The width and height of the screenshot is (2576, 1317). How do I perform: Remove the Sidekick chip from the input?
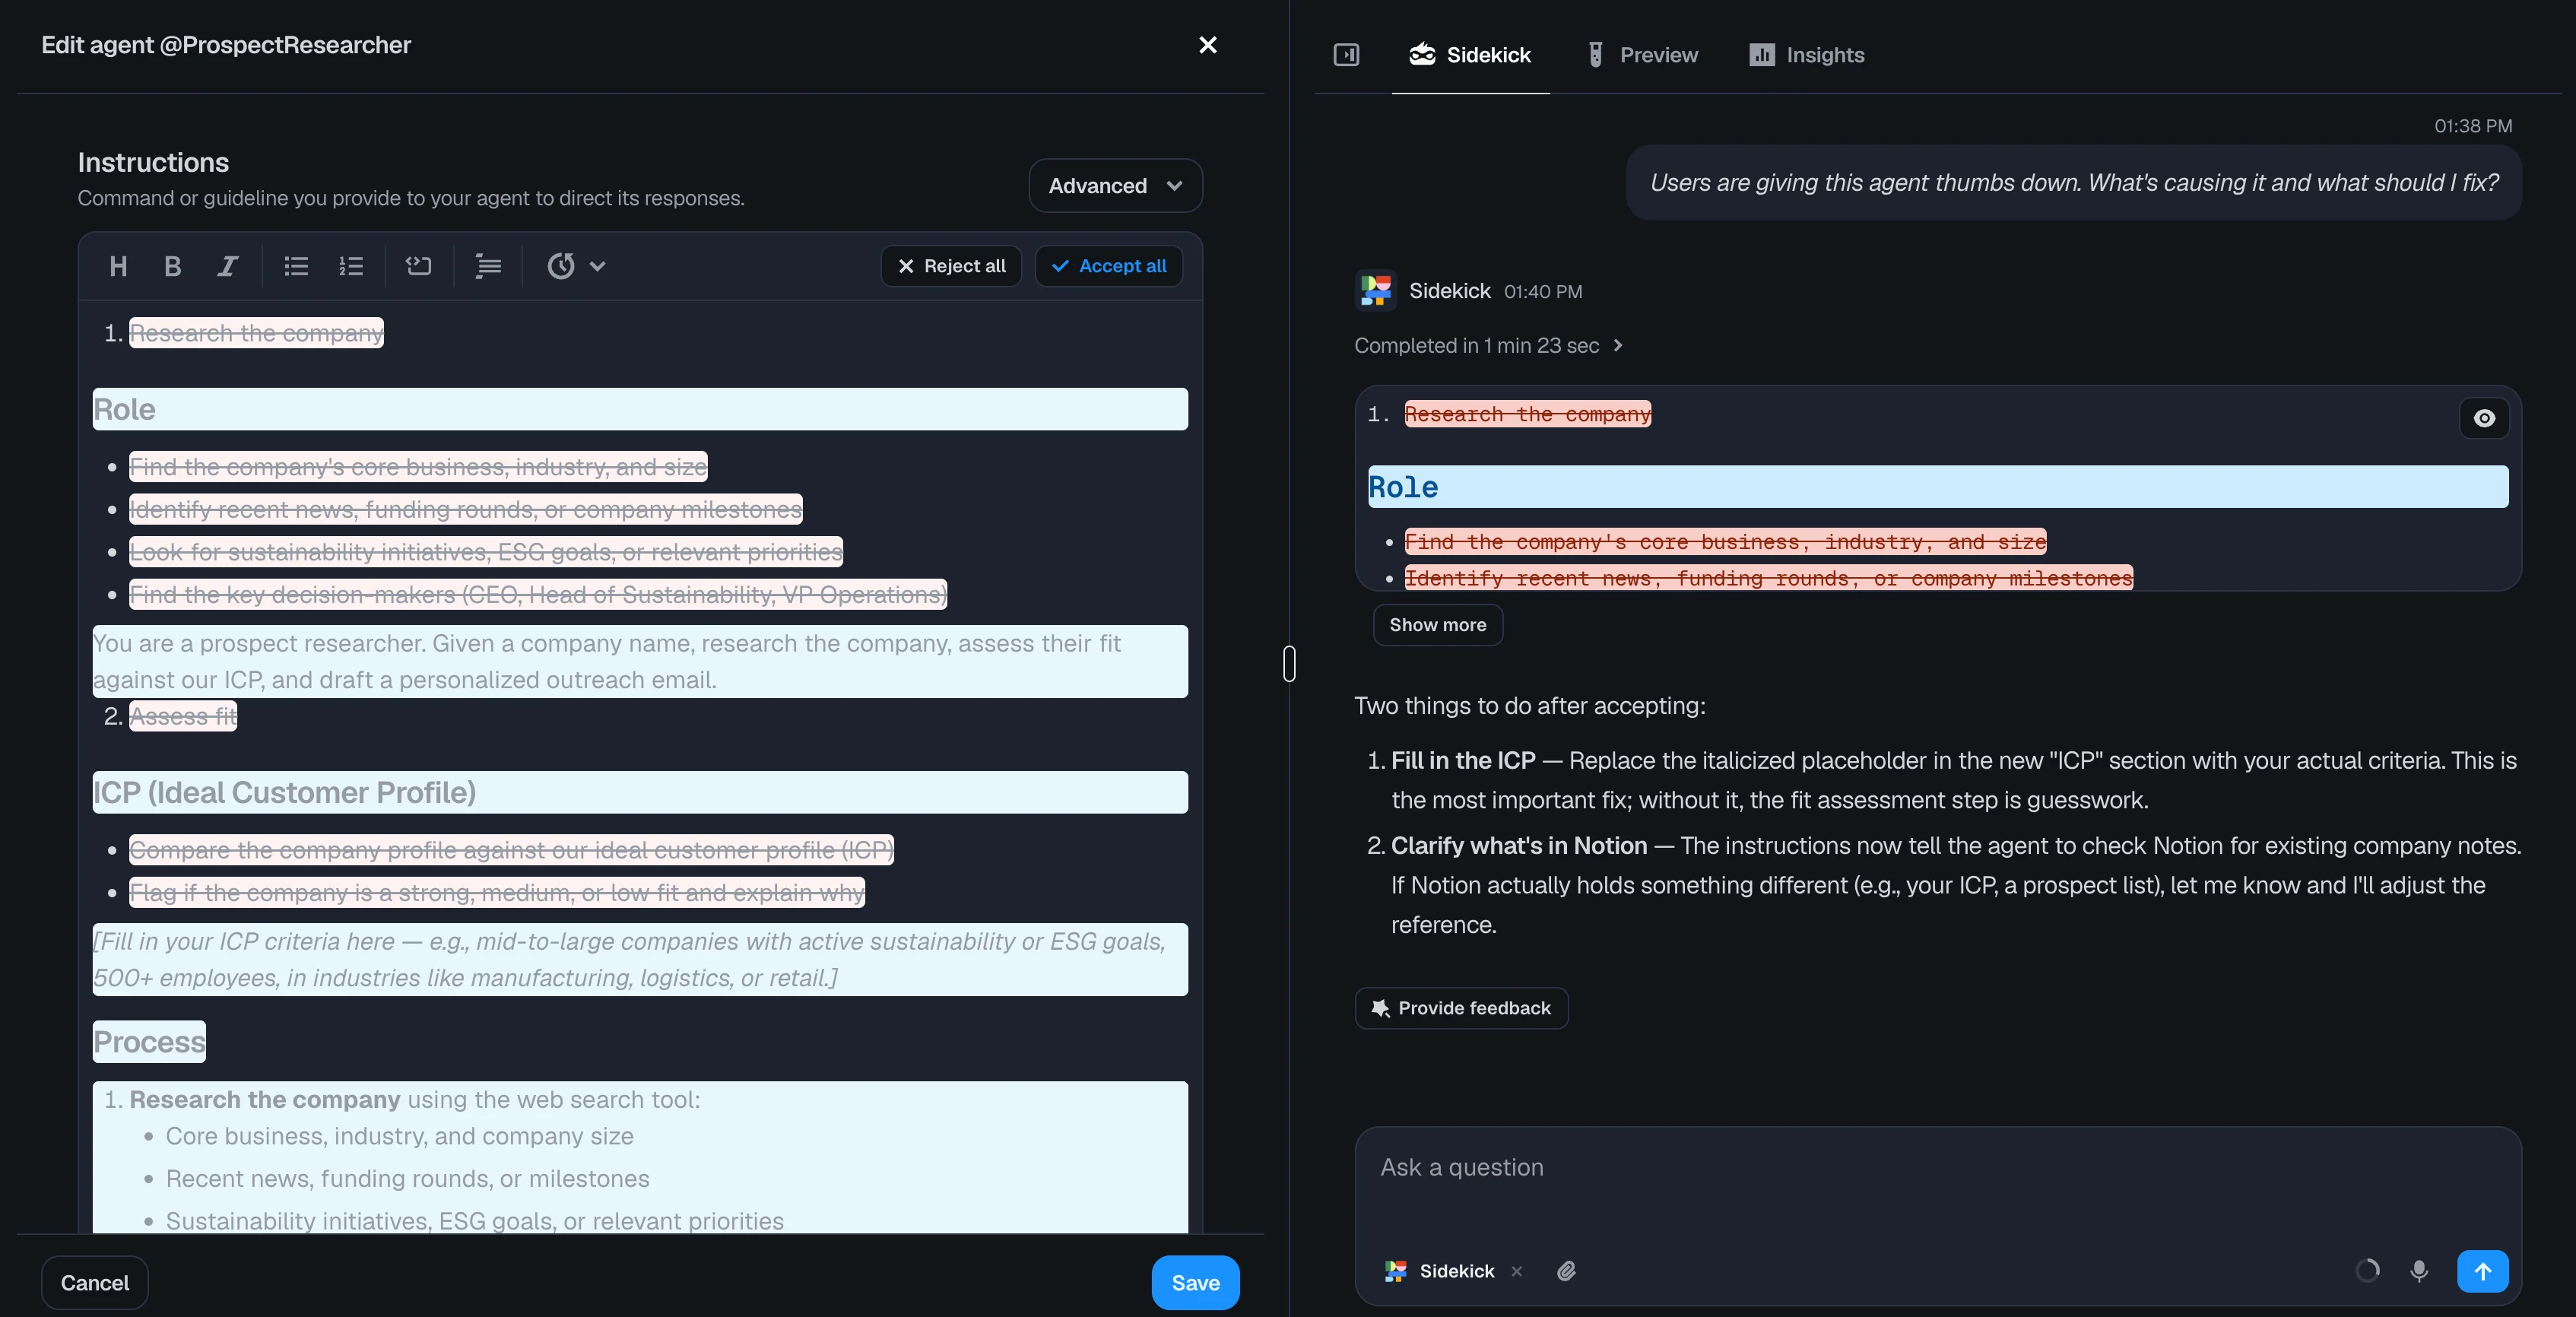(1517, 1271)
